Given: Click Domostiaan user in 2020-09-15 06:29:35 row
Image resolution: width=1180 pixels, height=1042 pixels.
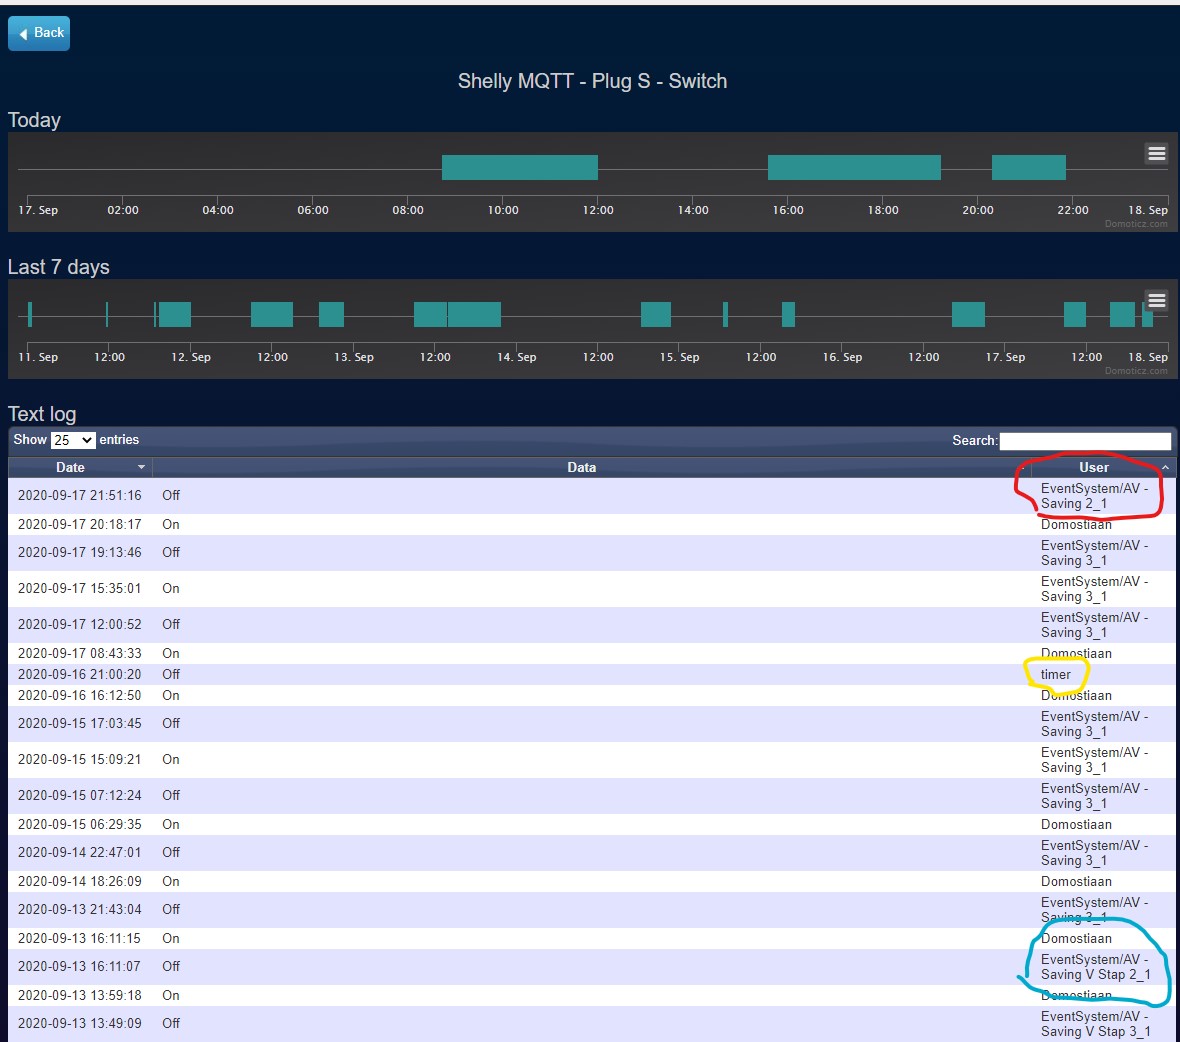Looking at the screenshot, I should [1076, 824].
